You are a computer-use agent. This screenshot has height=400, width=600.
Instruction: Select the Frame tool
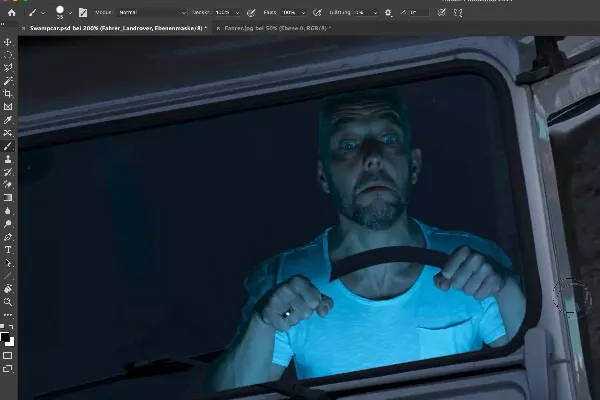pyautogui.click(x=8, y=107)
